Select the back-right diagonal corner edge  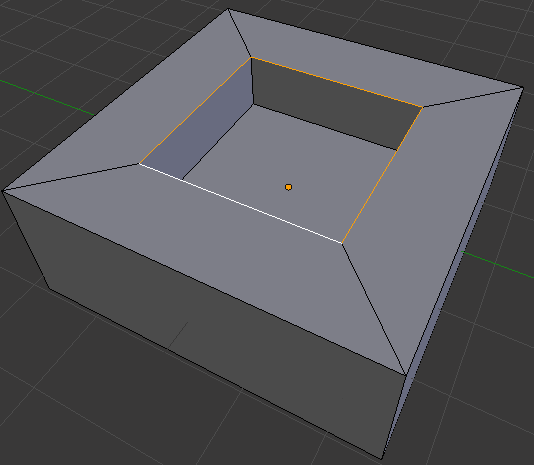(x=473, y=97)
